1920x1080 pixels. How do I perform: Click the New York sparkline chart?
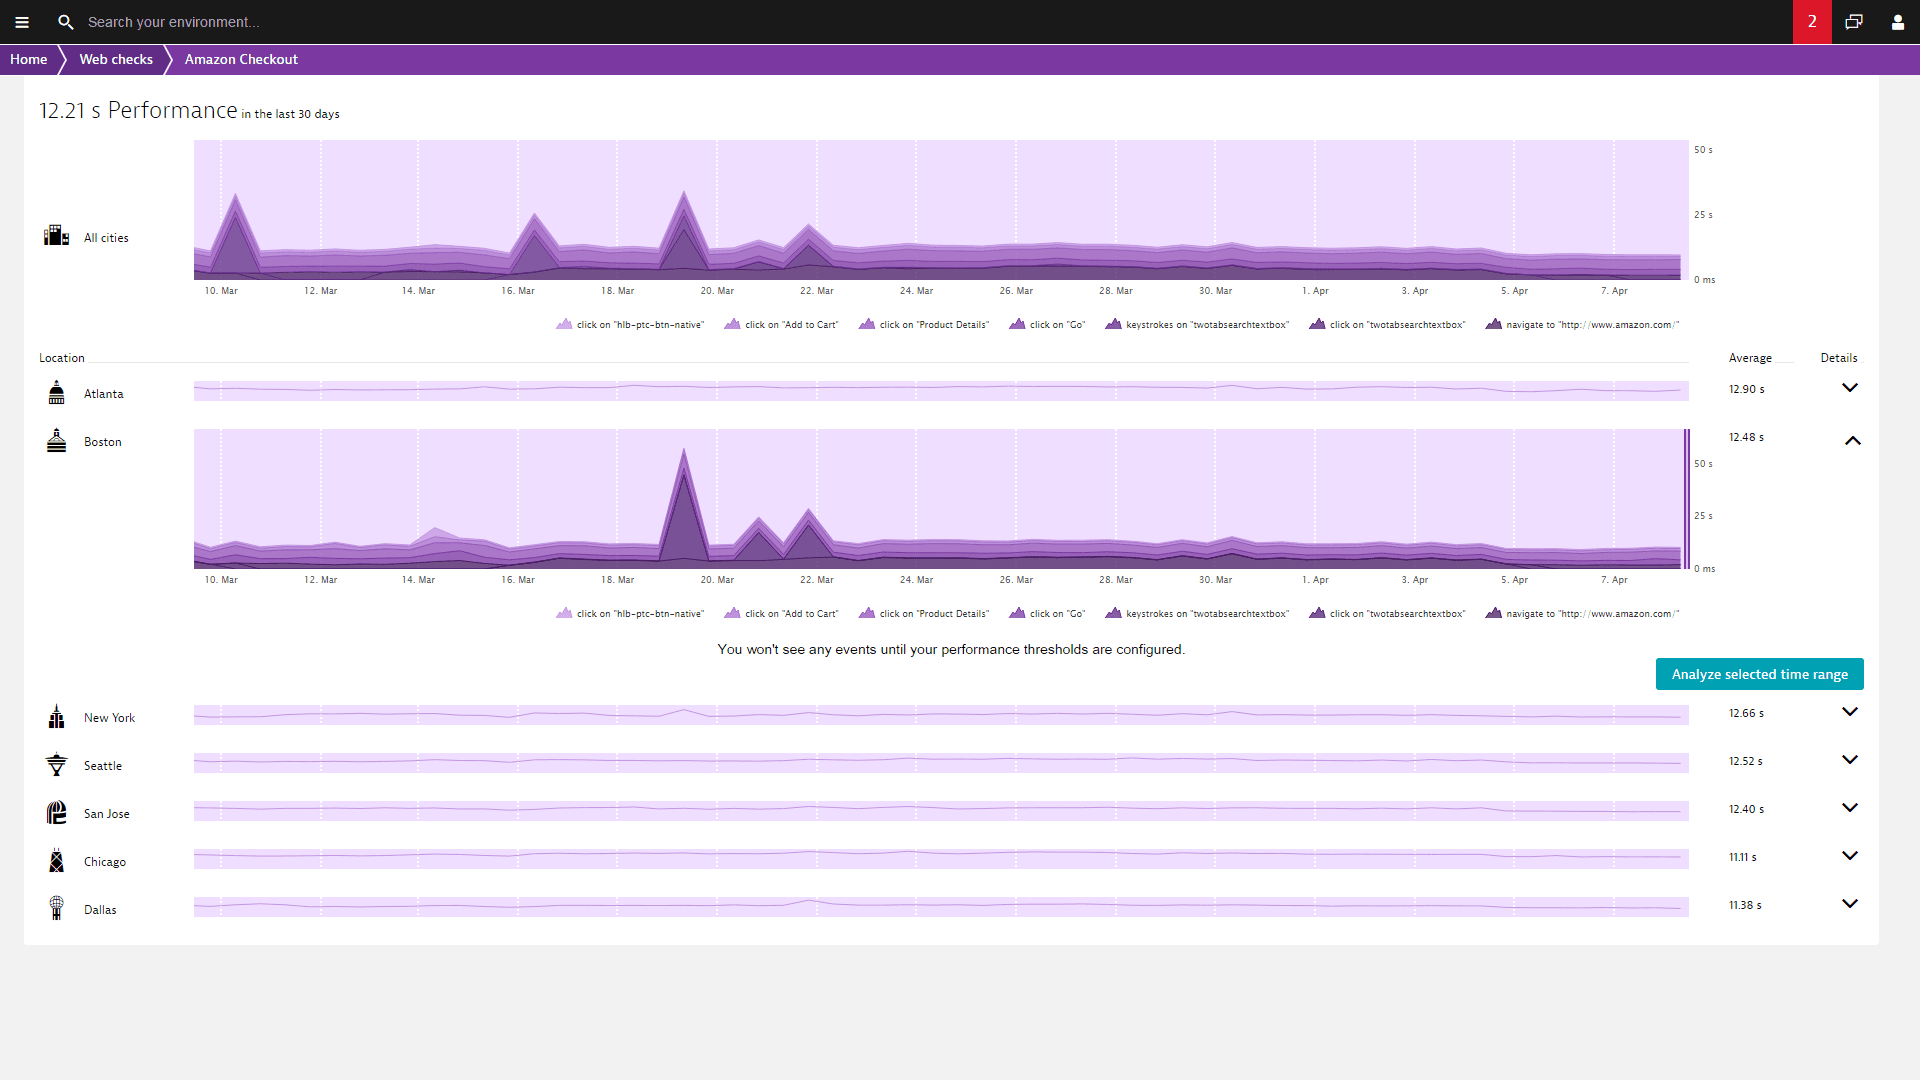click(x=941, y=714)
